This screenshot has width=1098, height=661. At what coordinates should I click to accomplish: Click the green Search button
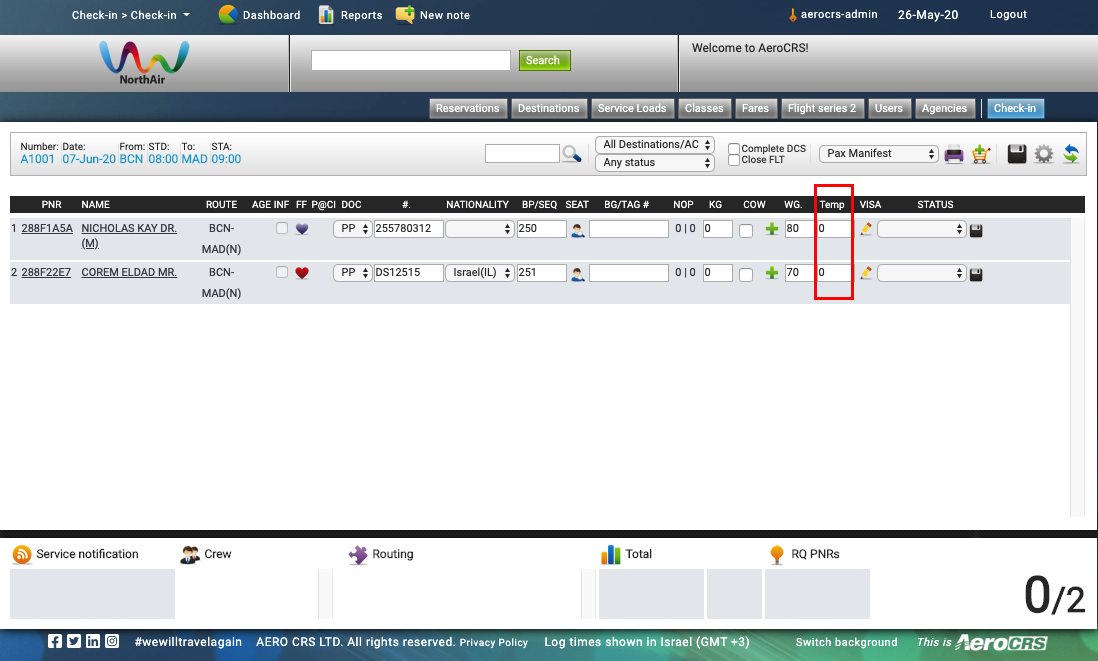544,60
